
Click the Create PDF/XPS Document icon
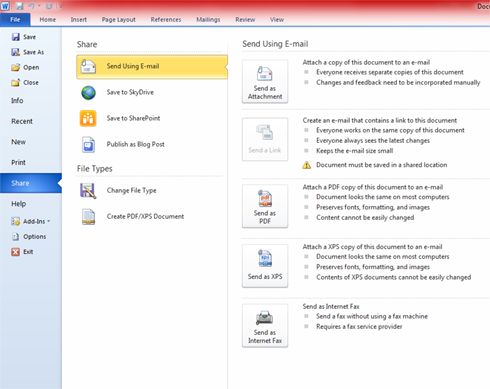pos(88,217)
